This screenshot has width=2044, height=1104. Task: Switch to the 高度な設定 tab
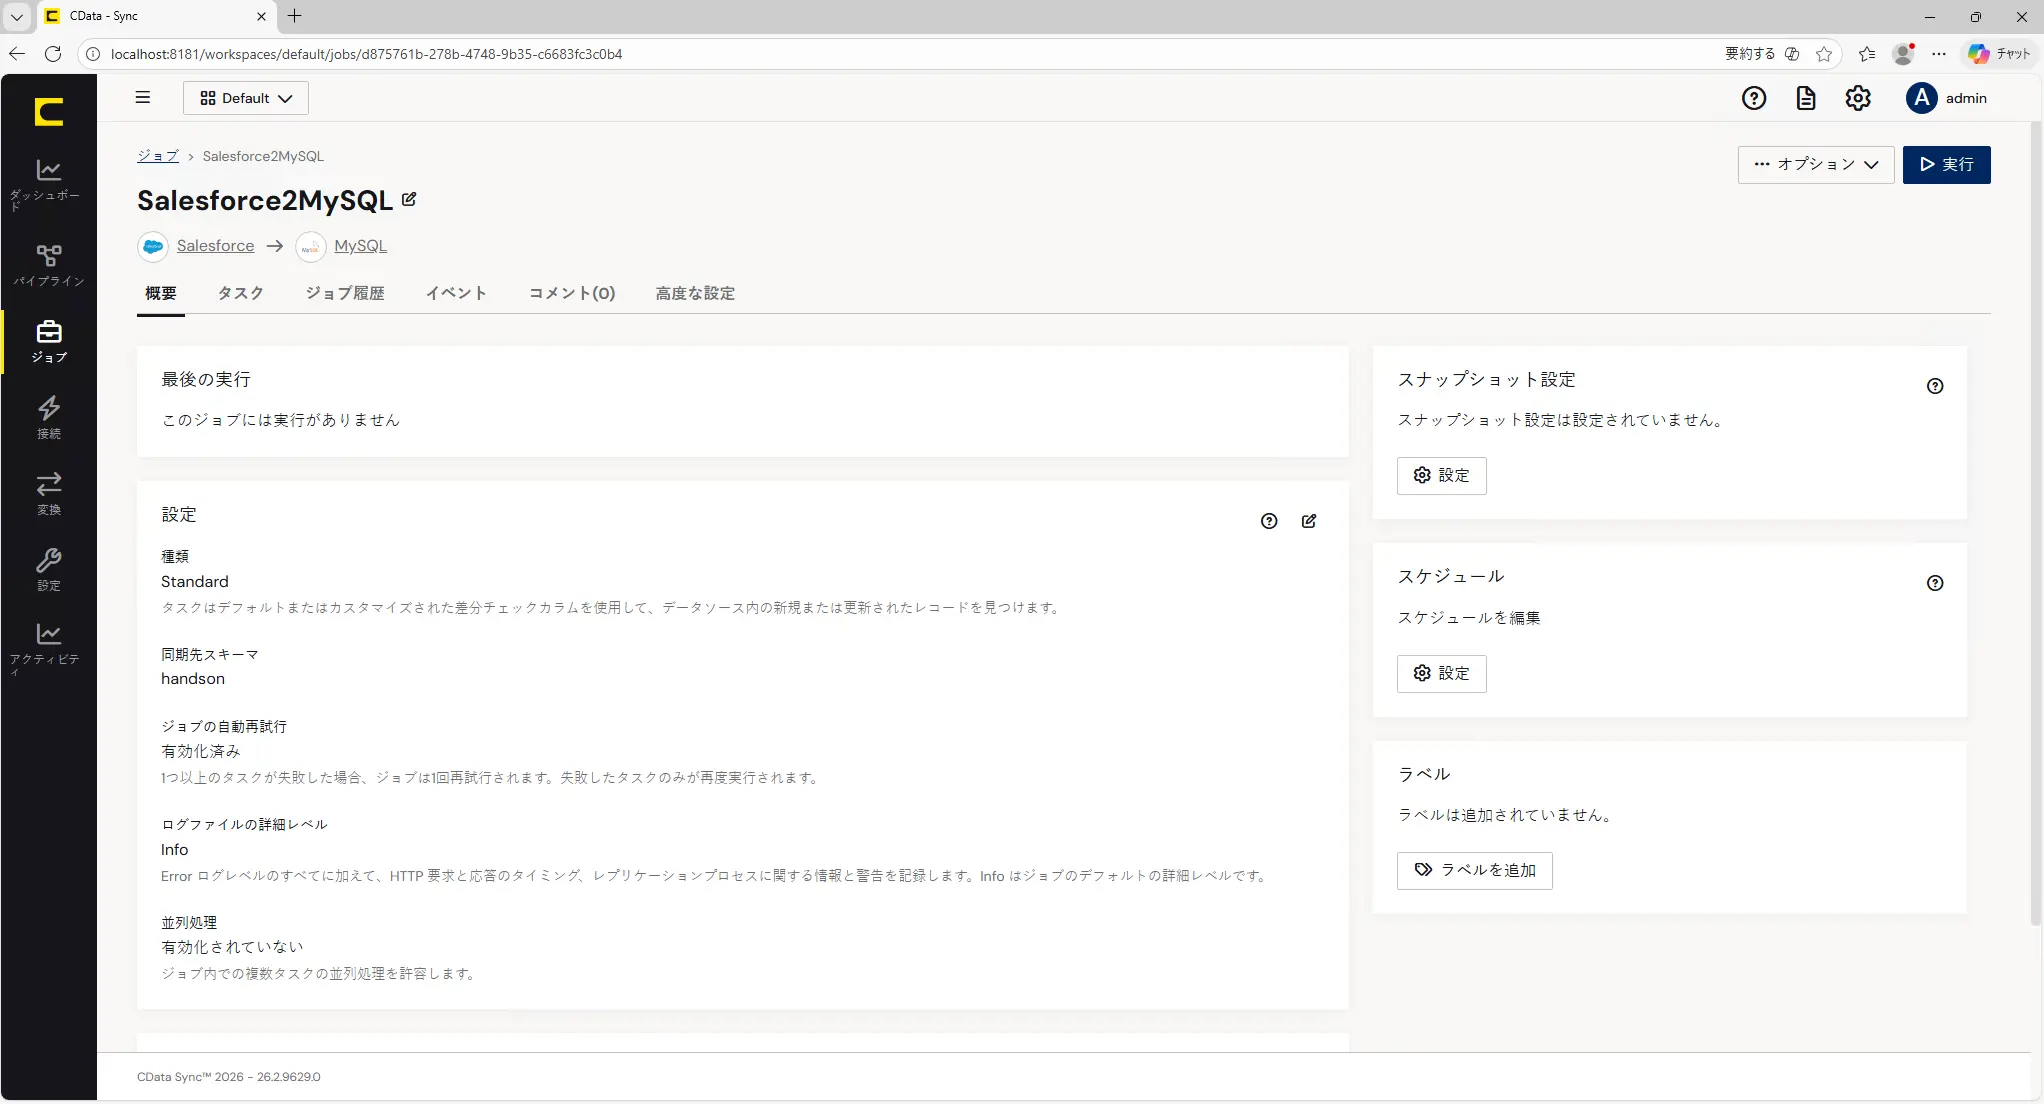(x=695, y=293)
